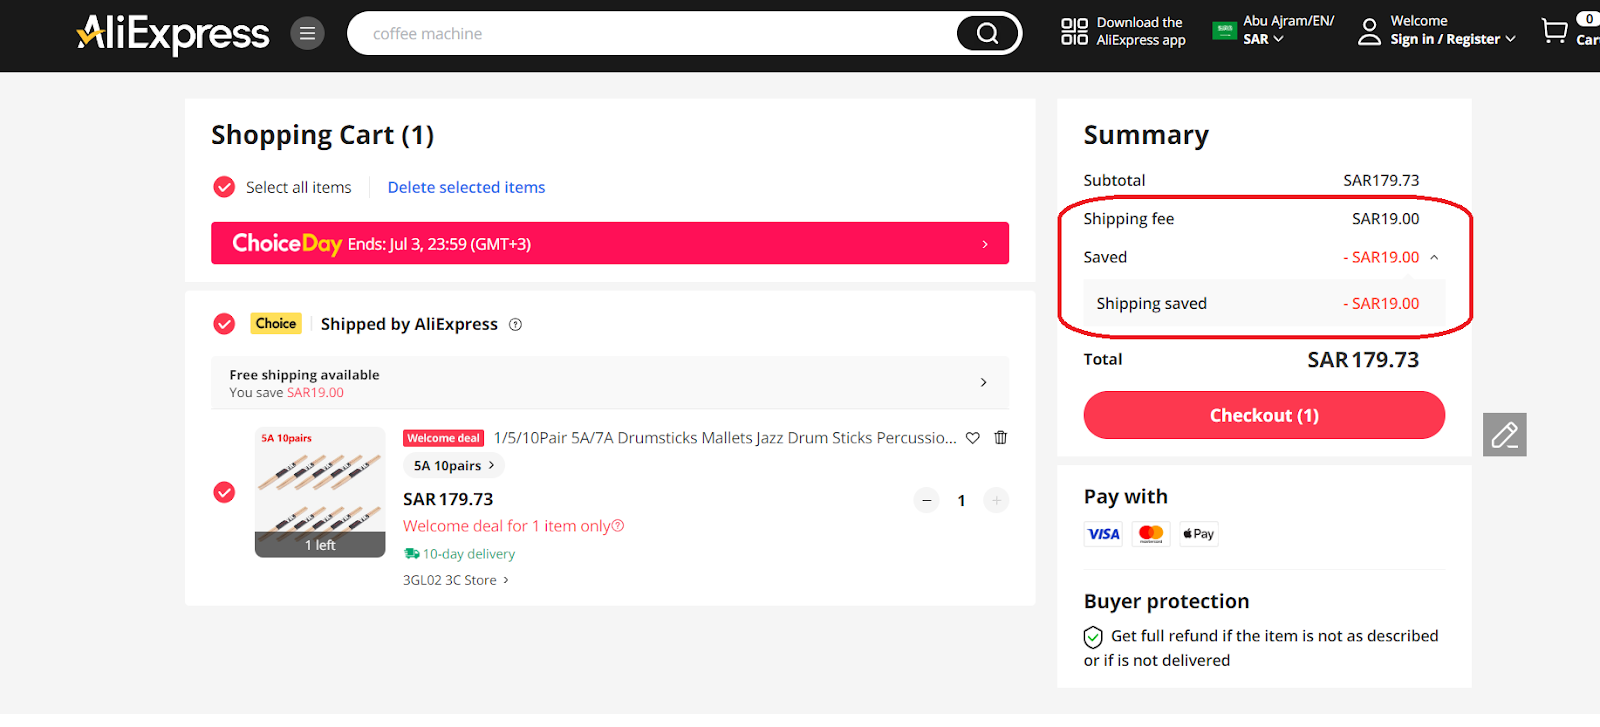This screenshot has width=1600, height=727.
Task: Click the Total SAR 179.73 amount
Action: (x=1363, y=360)
